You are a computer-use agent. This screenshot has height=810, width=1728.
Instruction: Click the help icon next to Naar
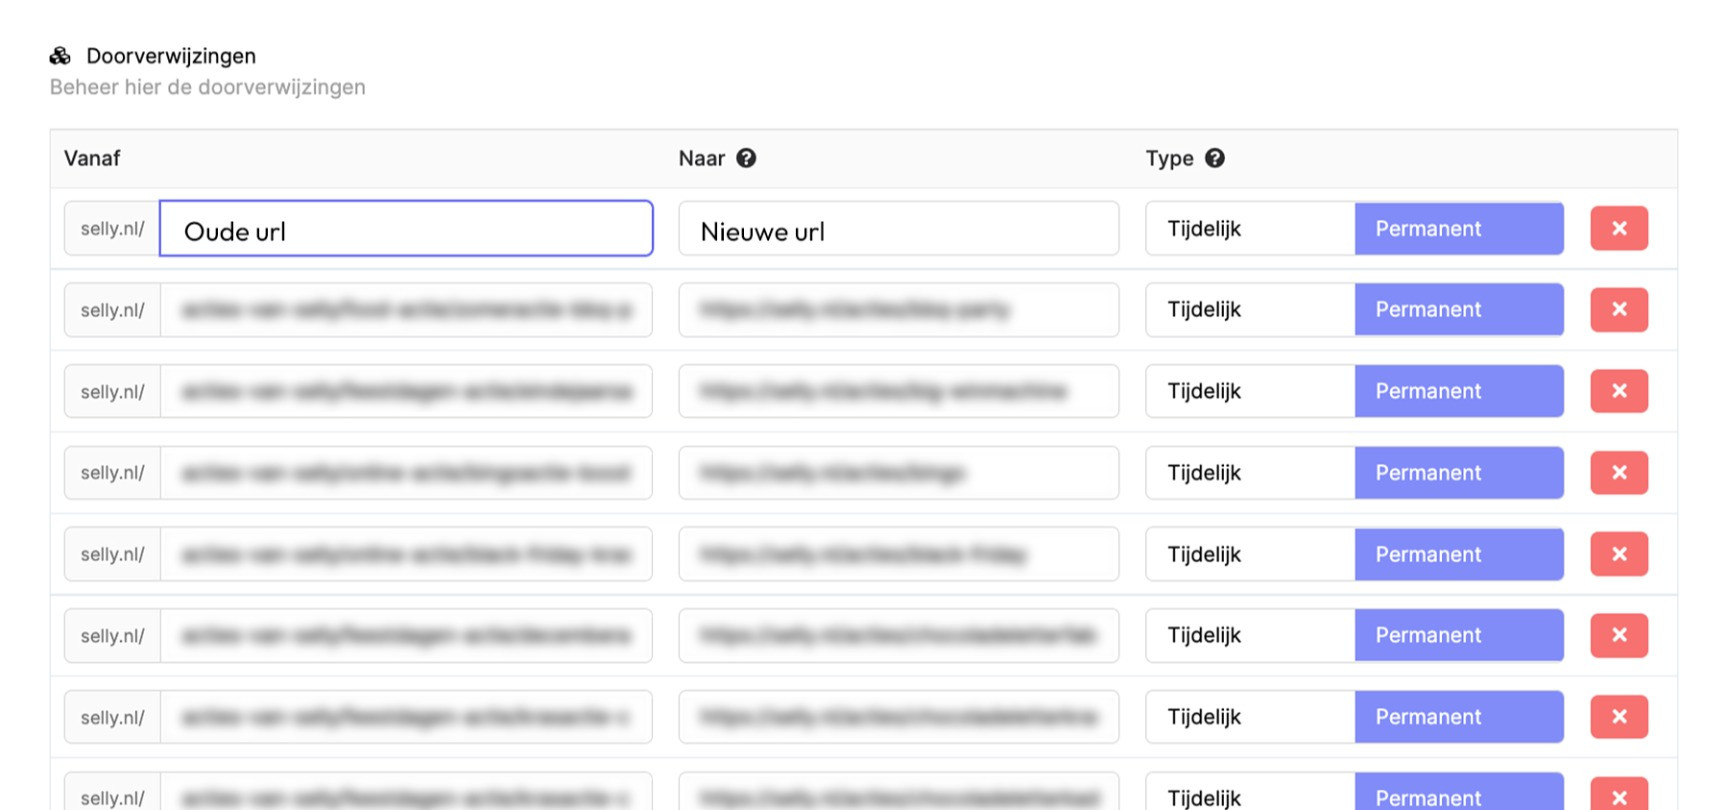(x=746, y=158)
